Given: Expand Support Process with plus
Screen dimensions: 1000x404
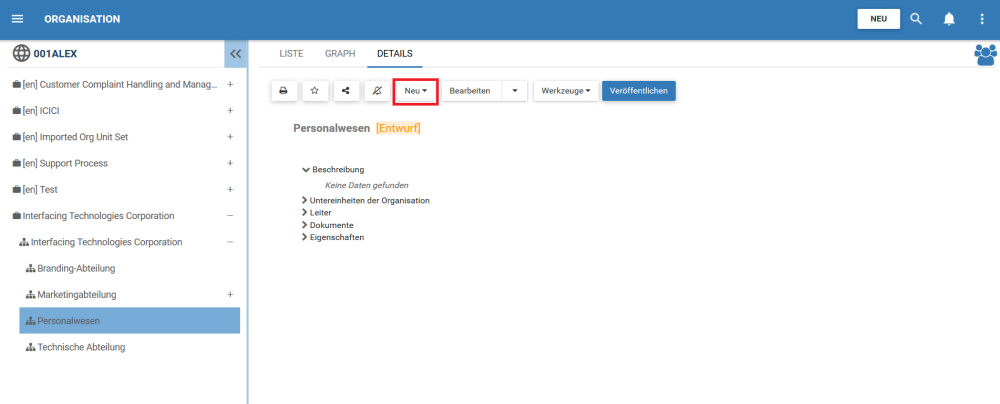Looking at the screenshot, I should (x=230, y=163).
